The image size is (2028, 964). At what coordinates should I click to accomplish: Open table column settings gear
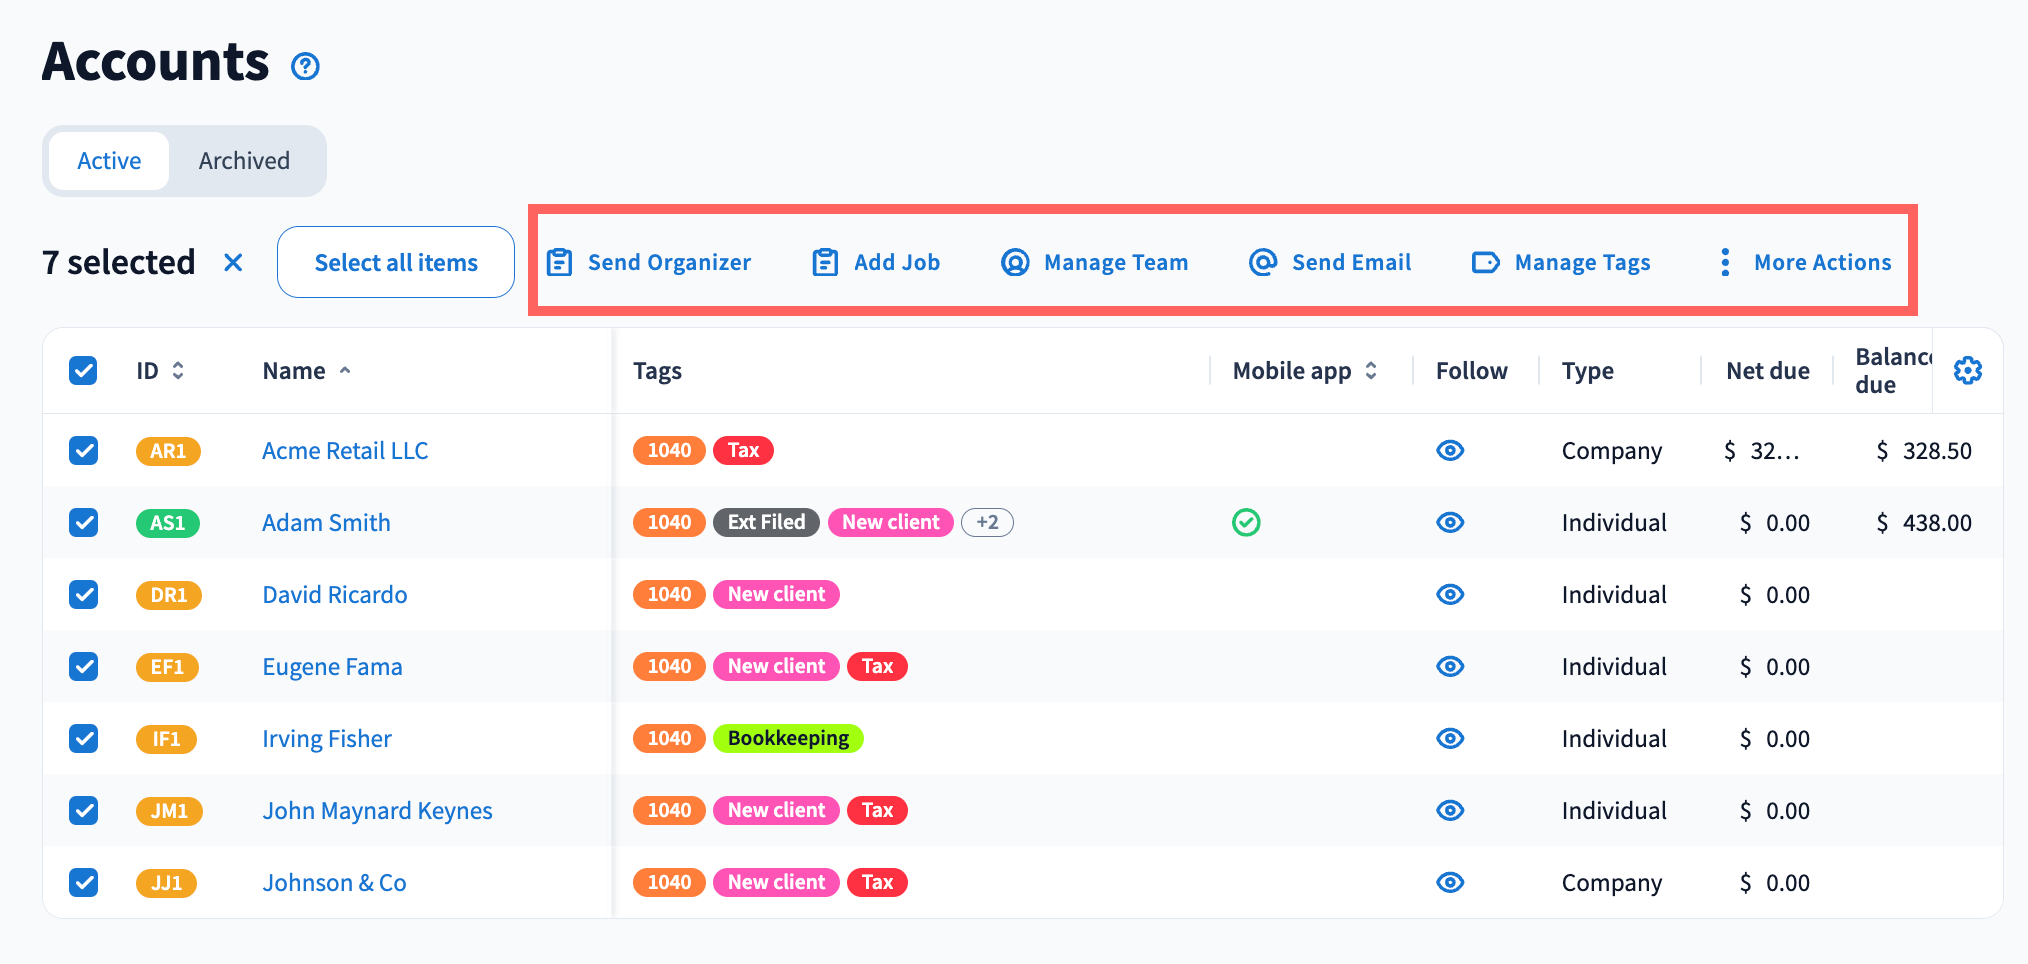pyautogui.click(x=1967, y=371)
